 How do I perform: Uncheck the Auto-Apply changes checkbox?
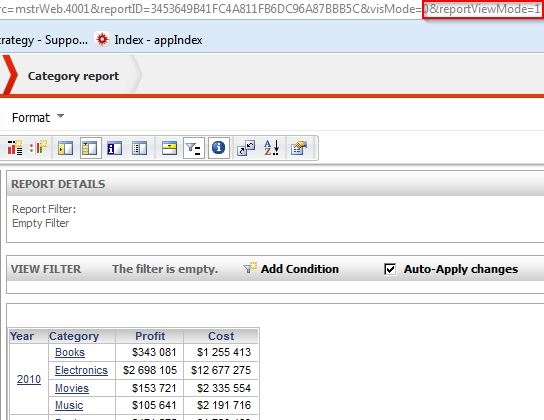(390, 269)
